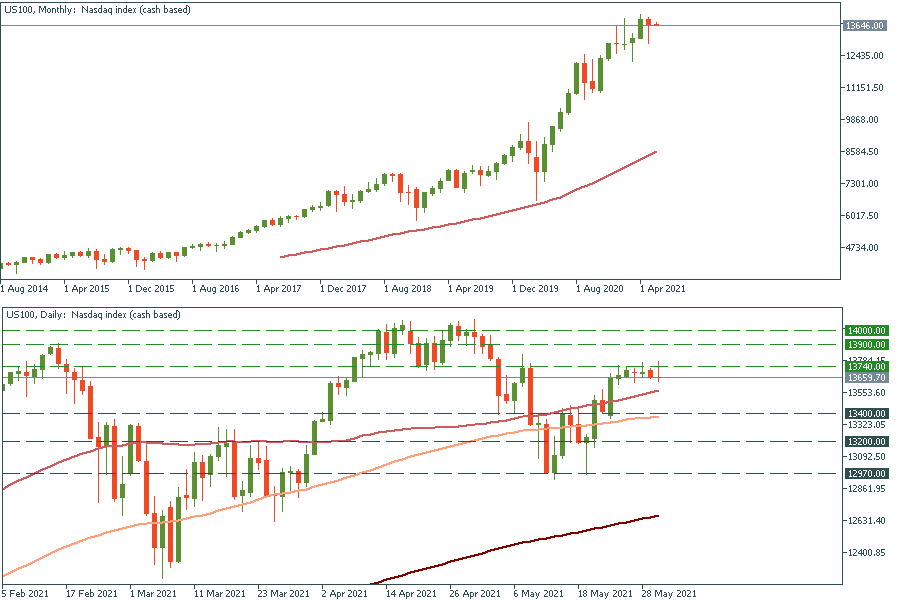Viewport: 900px width, 600px height.
Task: Click the US100 Daily chart title
Action: click(93, 315)
